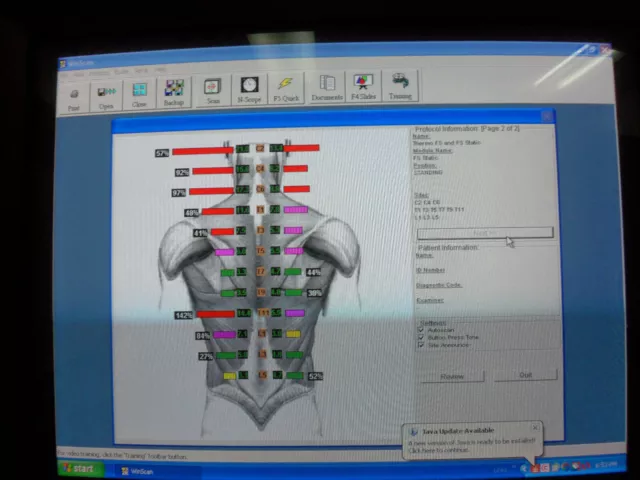Click the T5 vertebra label
Screen dimensions: 640x480
260,251
